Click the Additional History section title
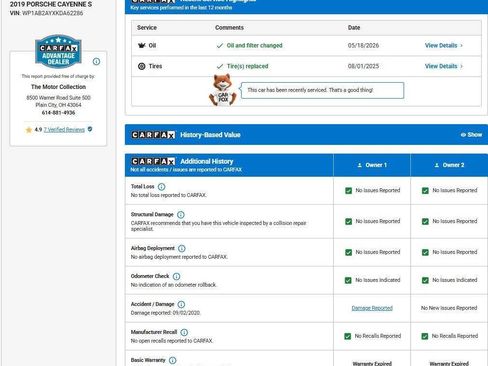 tap(207, 161)
